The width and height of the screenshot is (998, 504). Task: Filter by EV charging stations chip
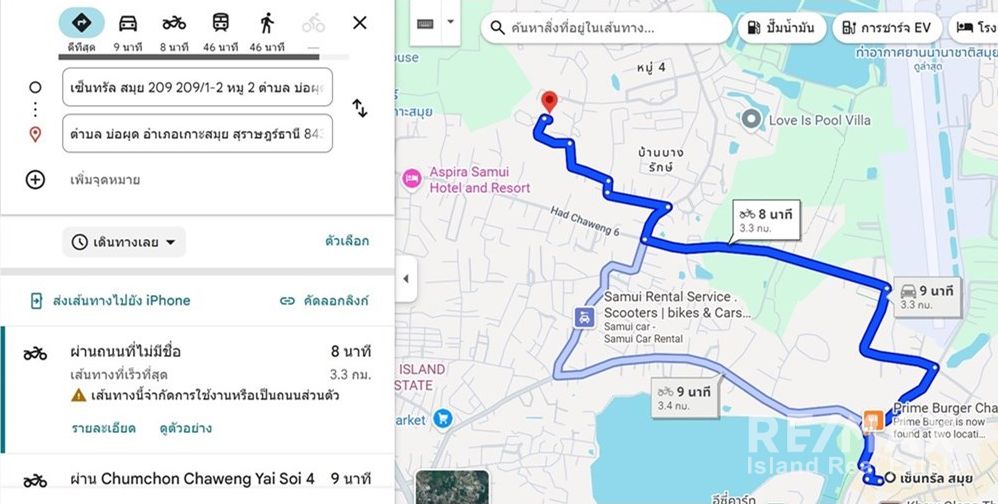click(x=887, y=27)
